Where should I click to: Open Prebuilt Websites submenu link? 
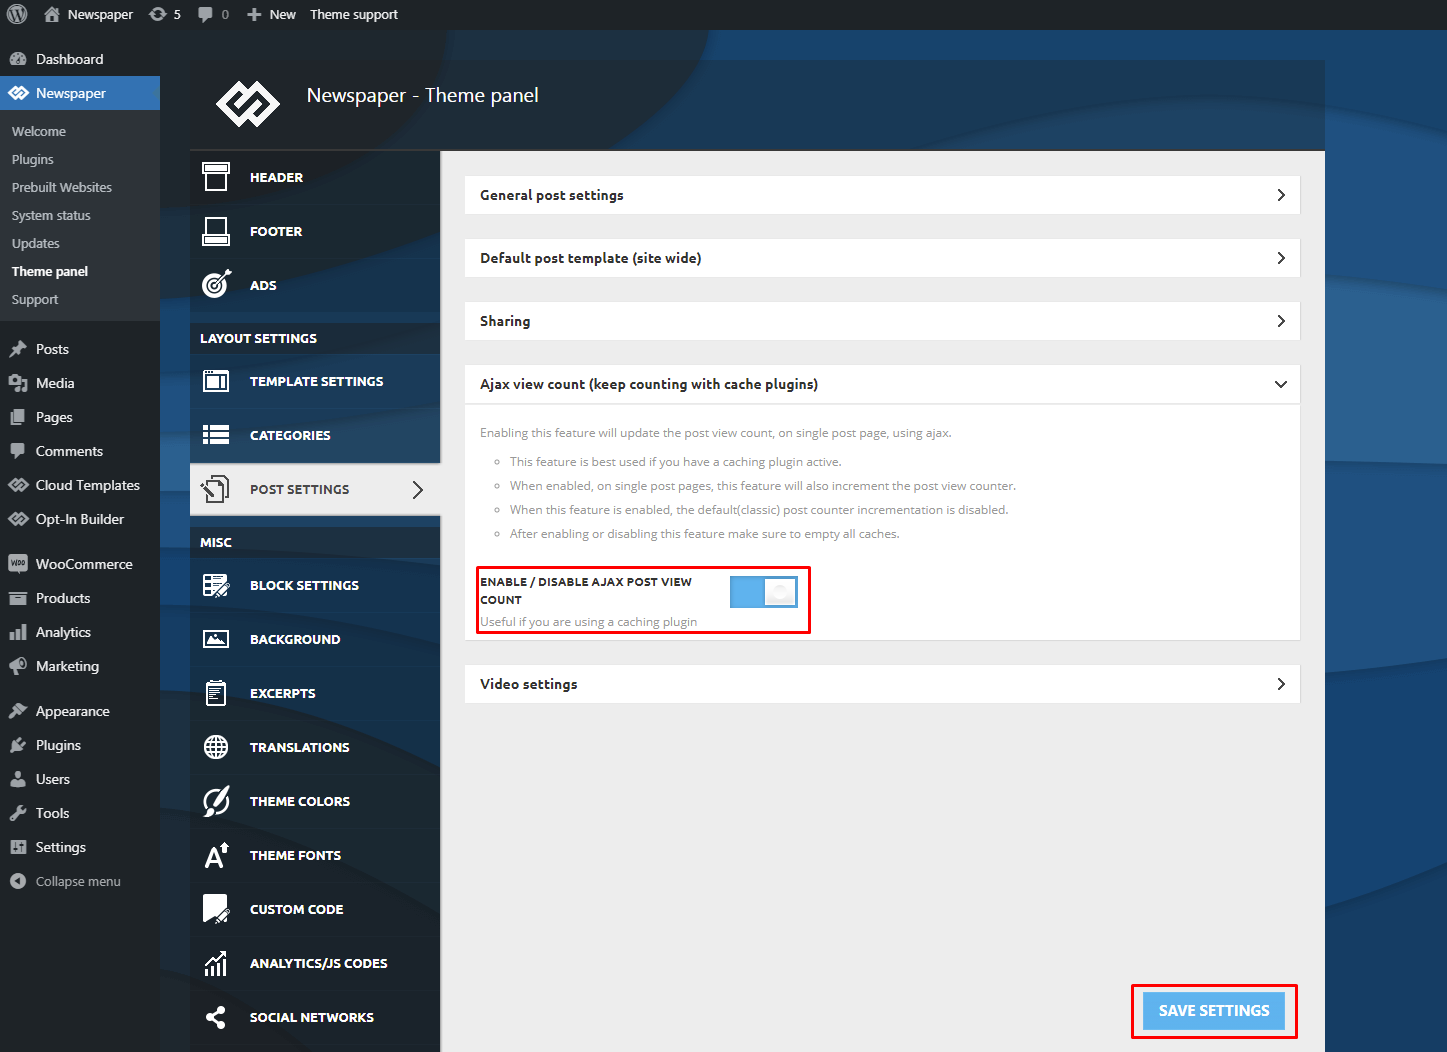(x=62, y=187)
